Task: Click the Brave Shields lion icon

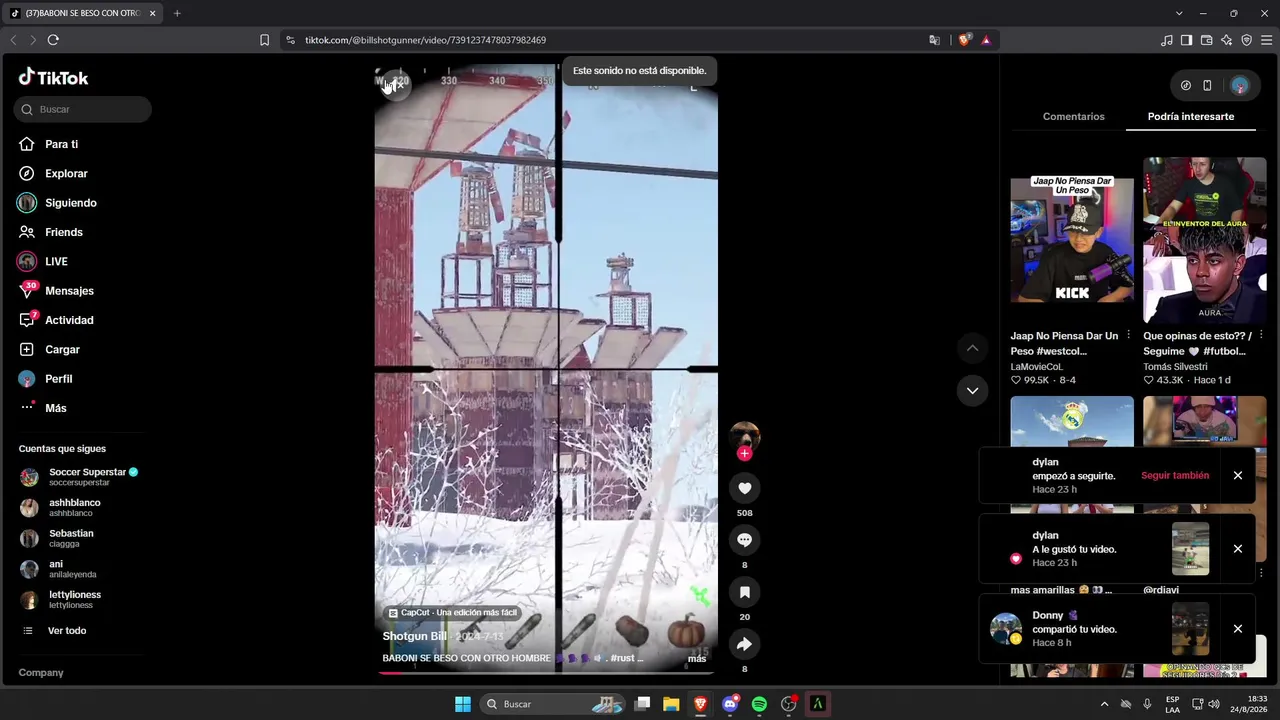Action: 964,40
